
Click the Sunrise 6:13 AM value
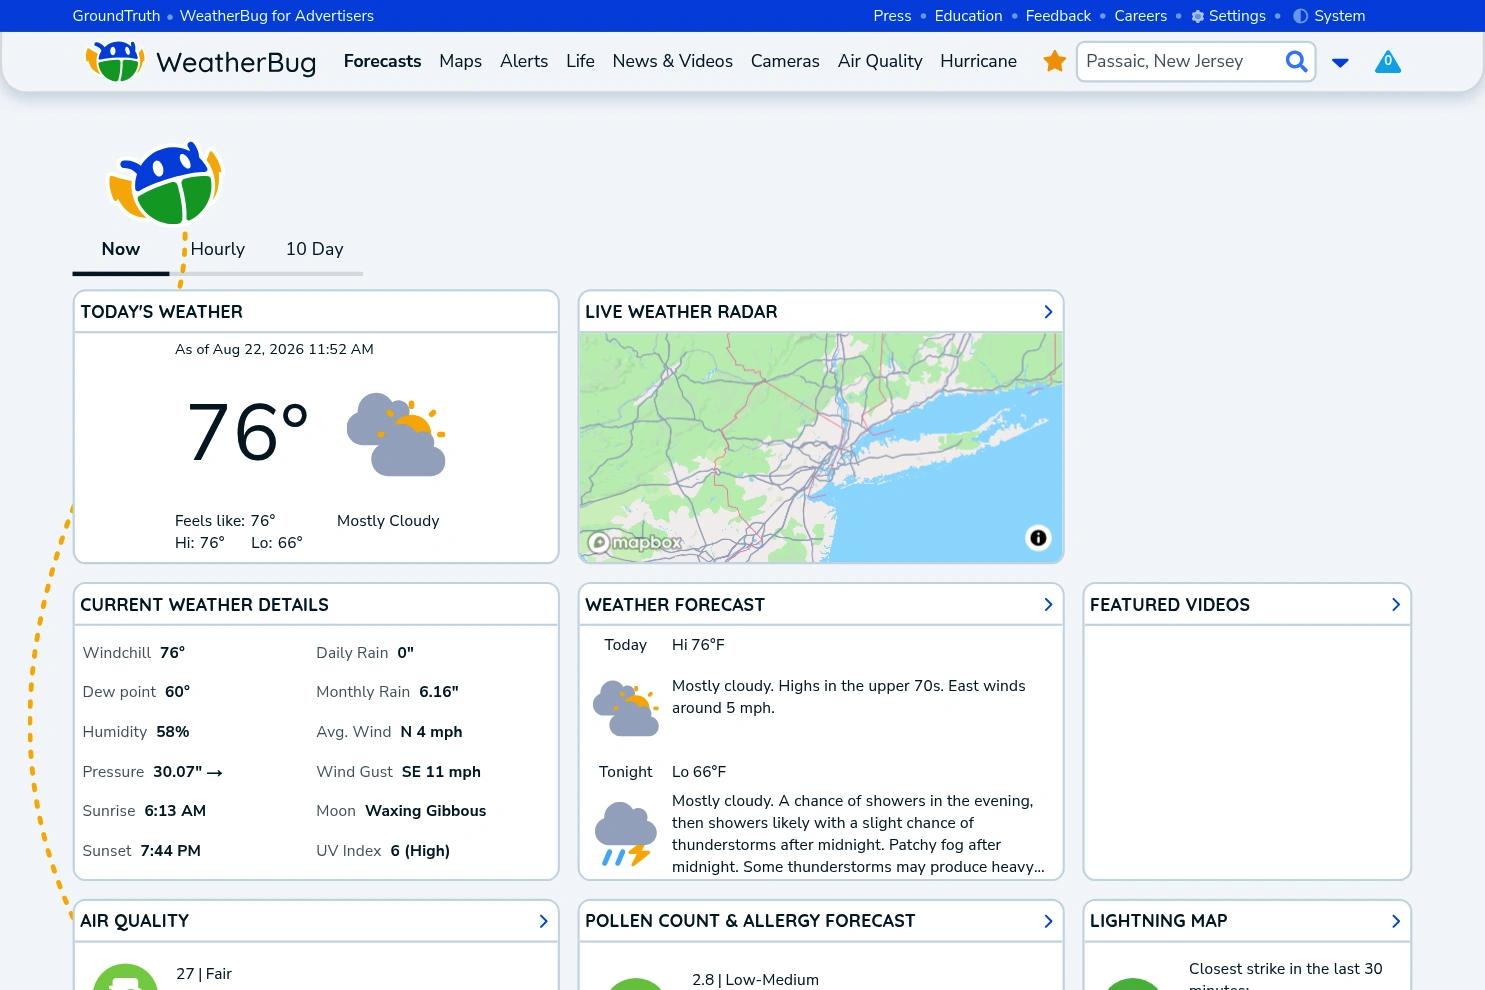[175, 811]
